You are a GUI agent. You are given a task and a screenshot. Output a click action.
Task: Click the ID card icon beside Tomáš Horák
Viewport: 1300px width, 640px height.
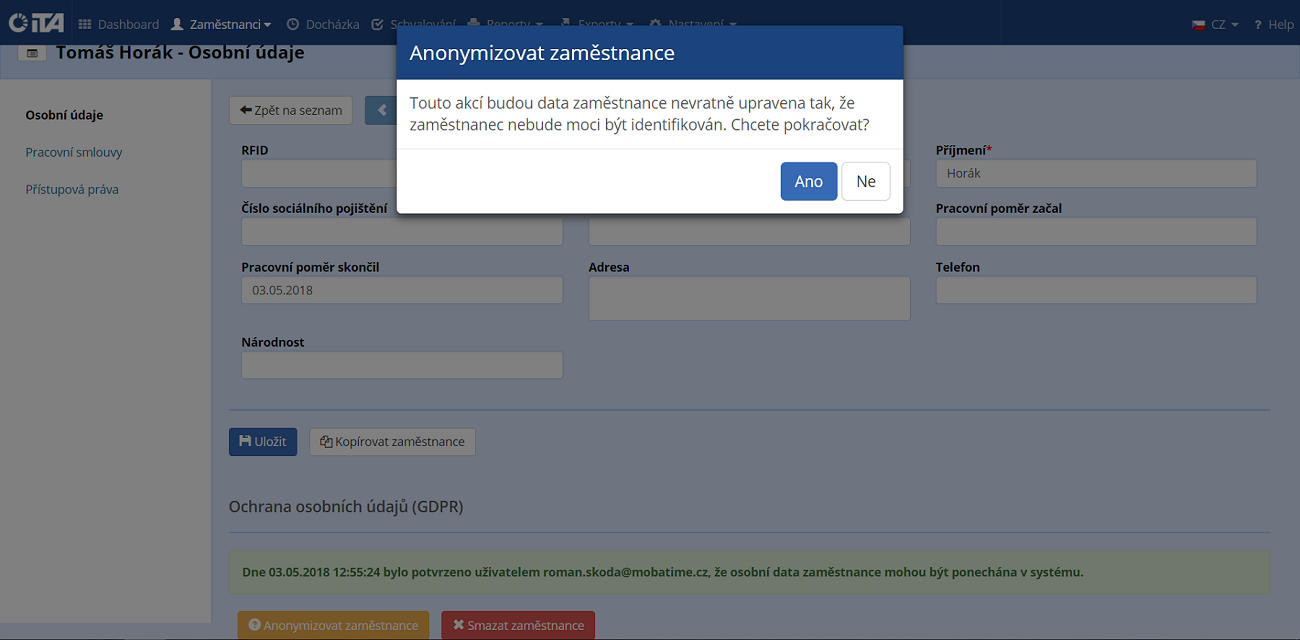(x=32, y=53)
